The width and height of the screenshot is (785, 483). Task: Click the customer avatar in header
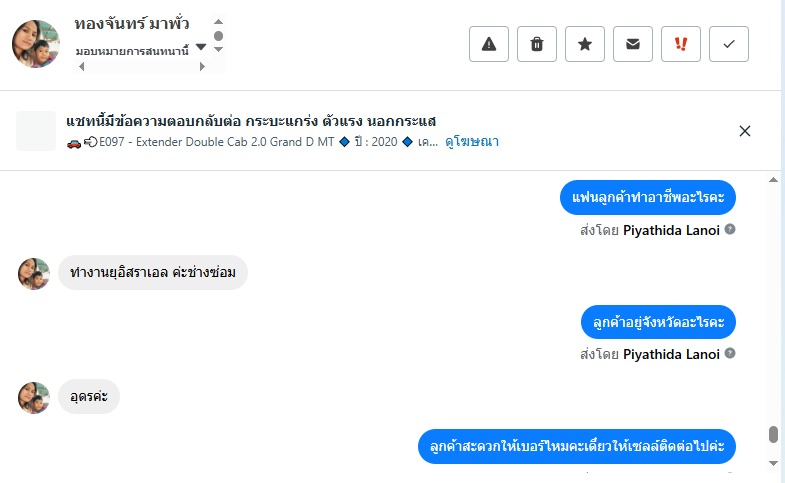point(36,44)
